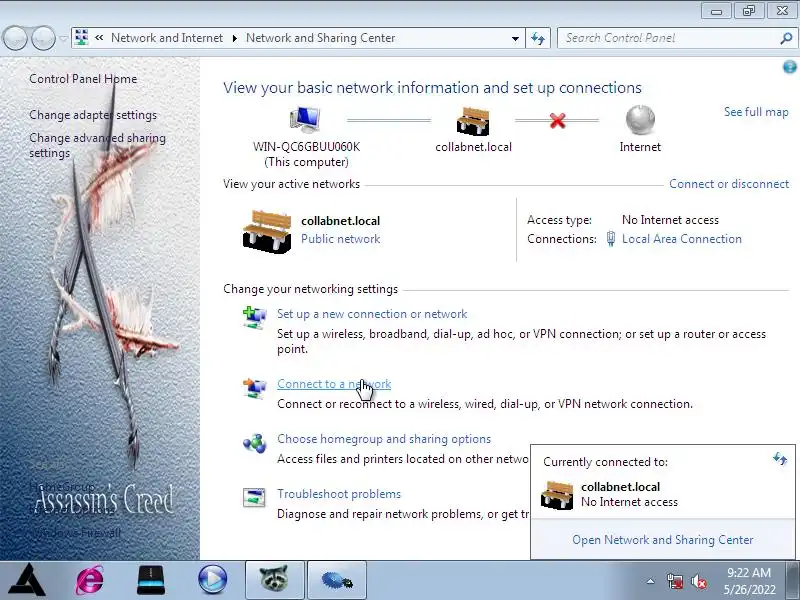Click the address bar refresh button
The width and height of the screenshot is (800, 600).
coord(538,38)
